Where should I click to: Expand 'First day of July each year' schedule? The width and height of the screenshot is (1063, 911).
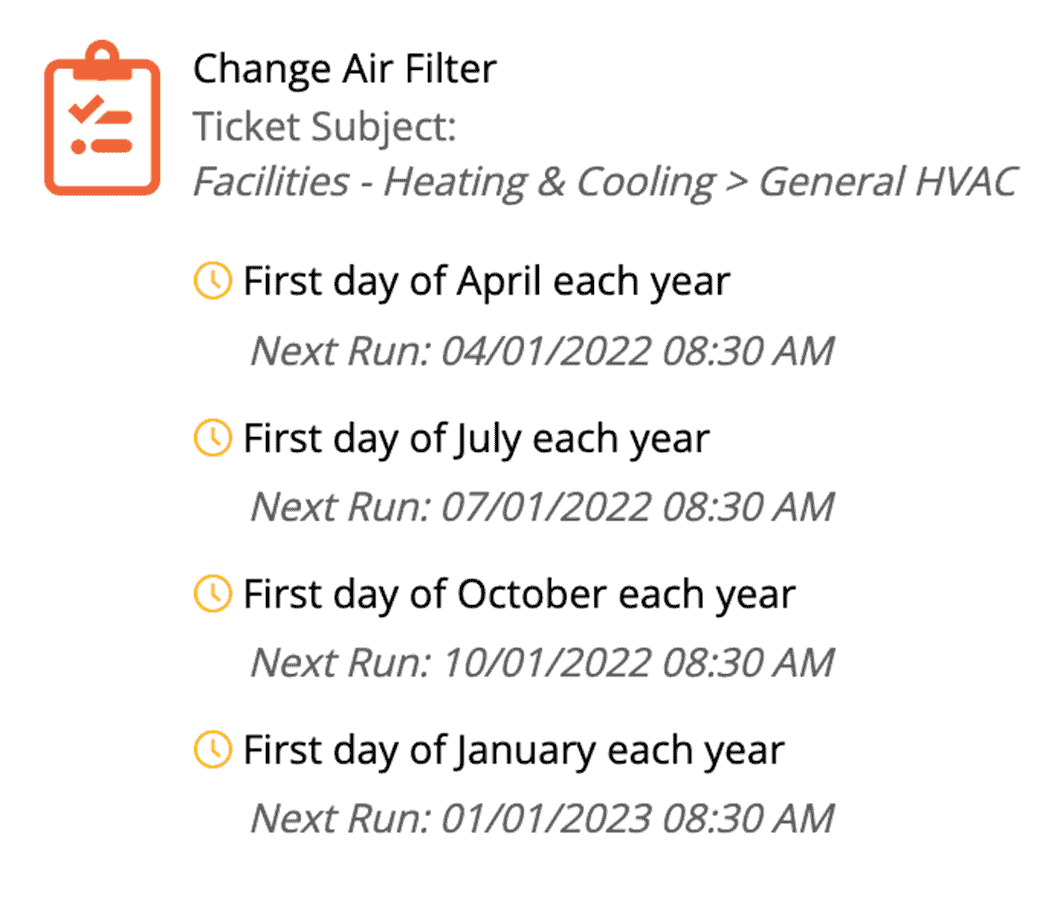point(475,437)
